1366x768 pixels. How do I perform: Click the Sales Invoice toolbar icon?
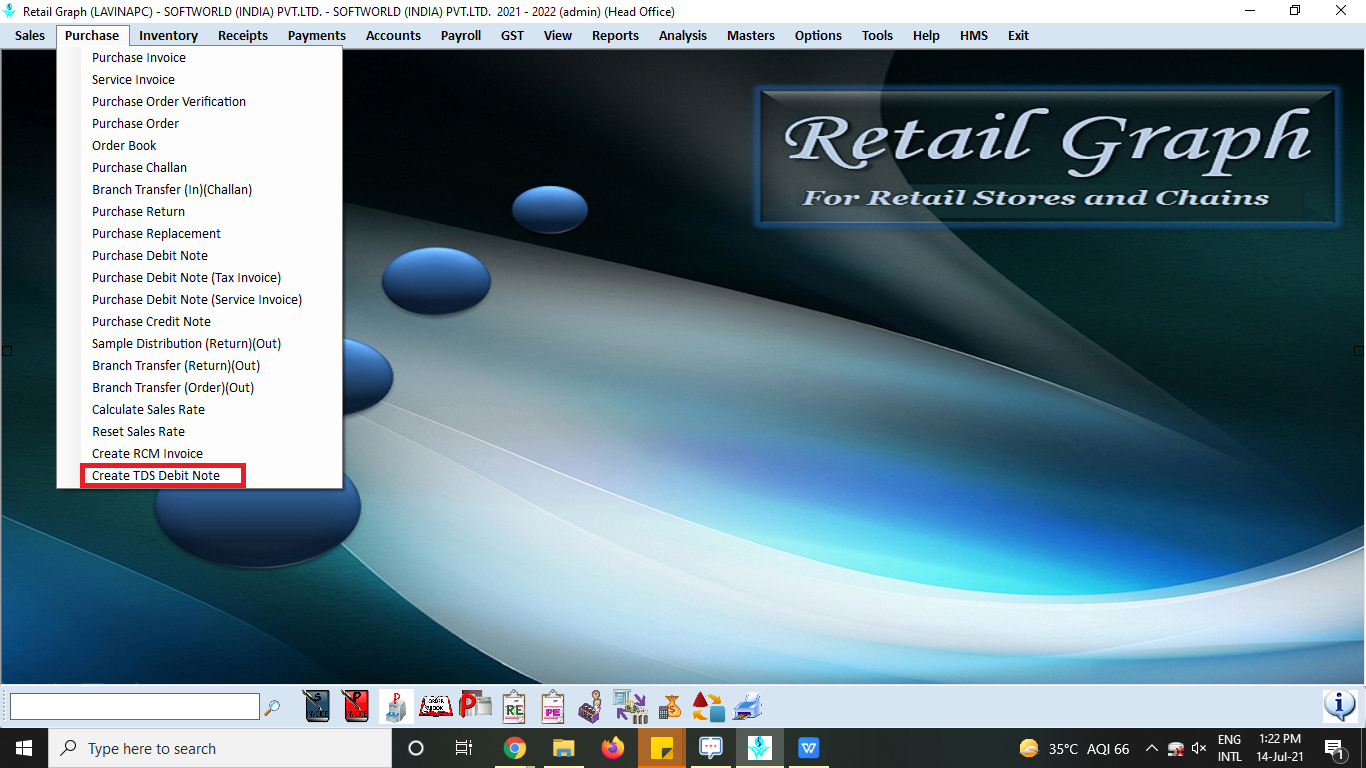[x=317, y=706]
